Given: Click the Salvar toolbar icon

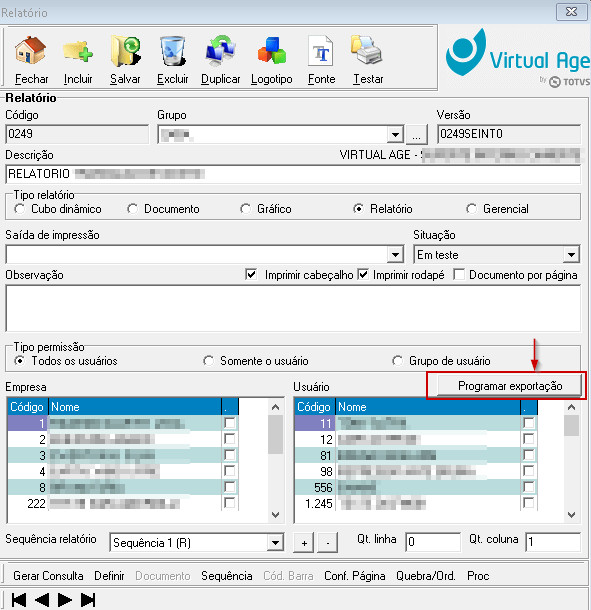Looking at the screenshot, I should [x=125, y=51].
